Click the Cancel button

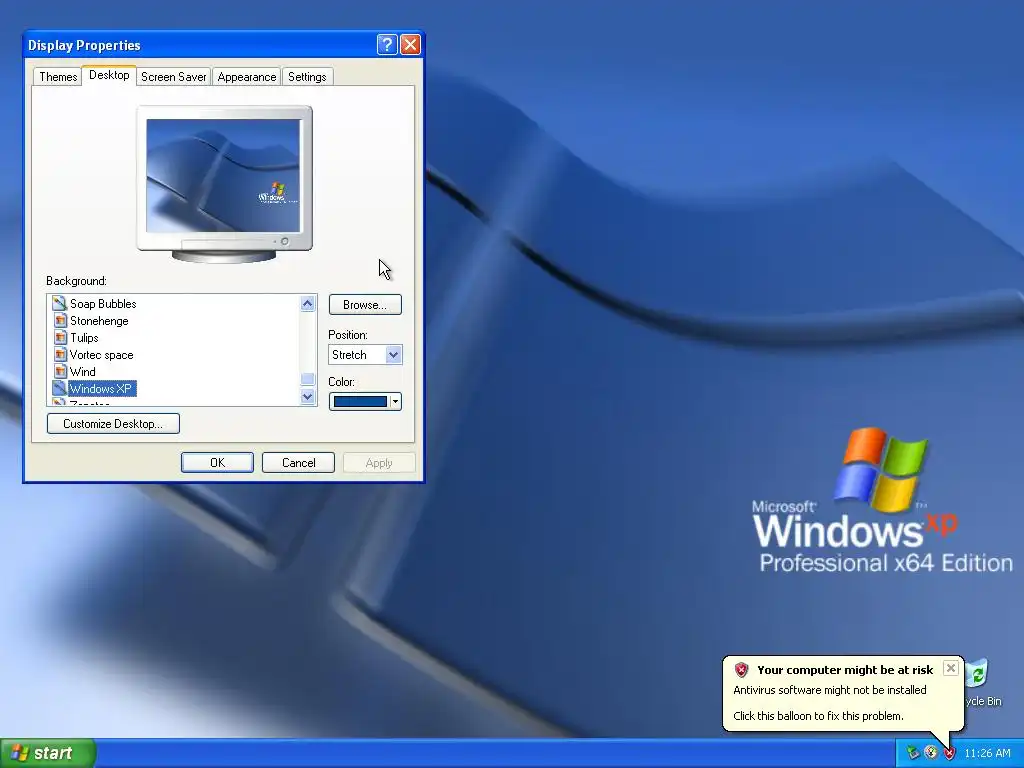298,462
